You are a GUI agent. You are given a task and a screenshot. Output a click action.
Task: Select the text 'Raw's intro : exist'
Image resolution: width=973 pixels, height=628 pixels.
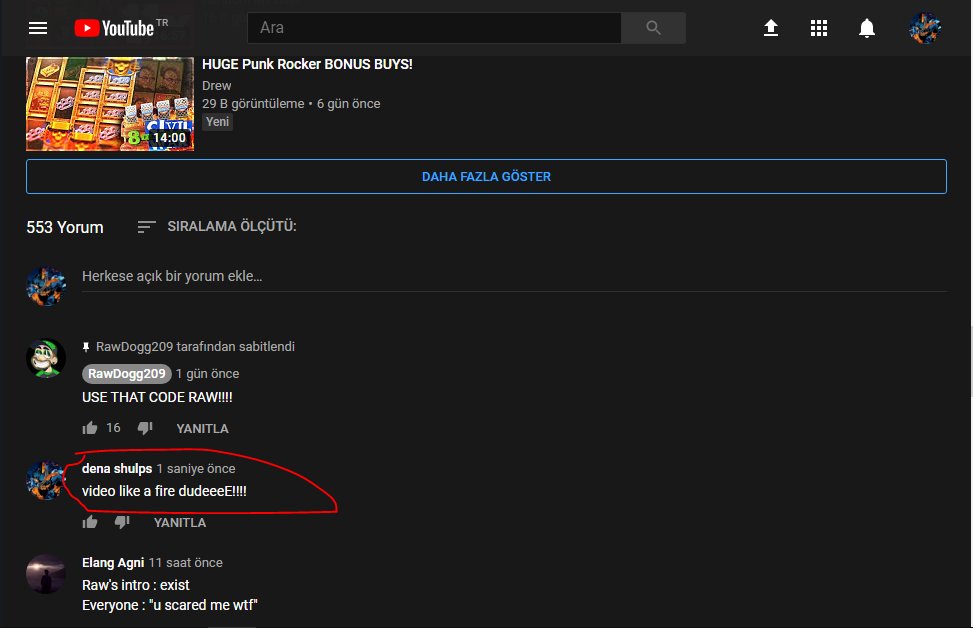pyautogui.click(x=136, y=585)
